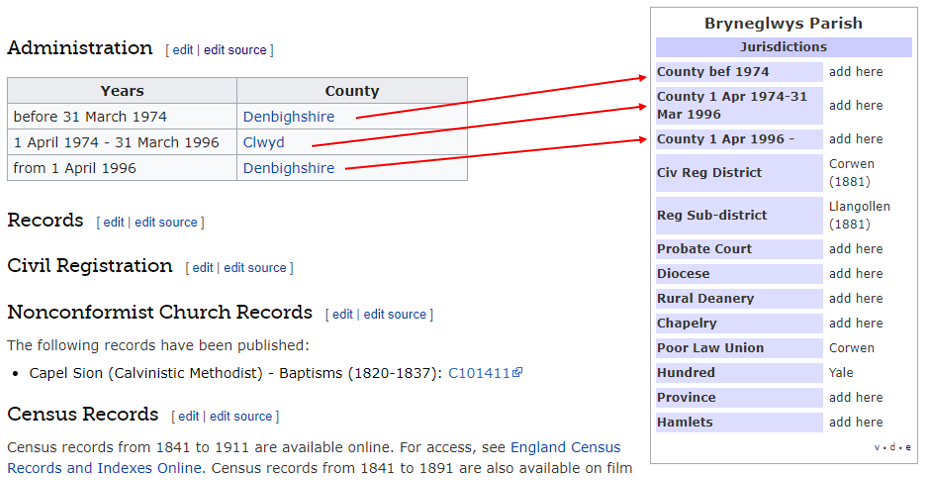This screenshot has height=480, width=925.
Task: Click edit link next to Administration heading
Action: [x=182, y=50]
